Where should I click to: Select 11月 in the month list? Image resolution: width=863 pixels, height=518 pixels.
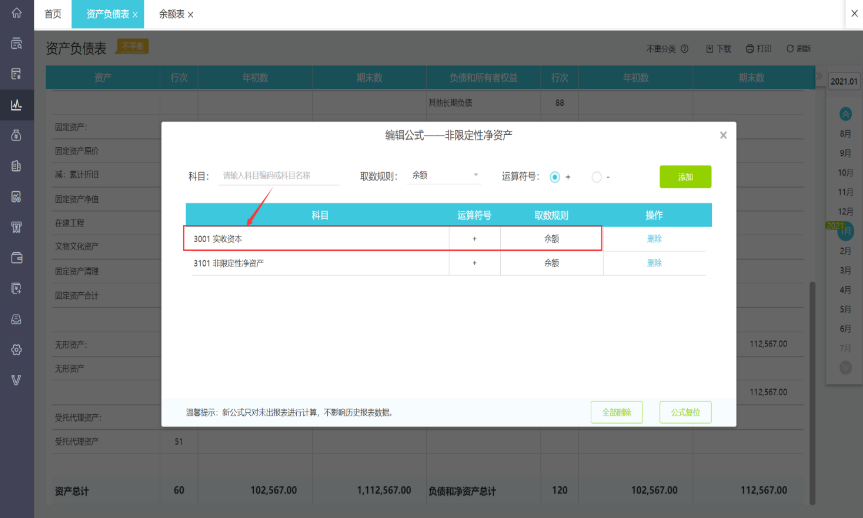(845, 192)
